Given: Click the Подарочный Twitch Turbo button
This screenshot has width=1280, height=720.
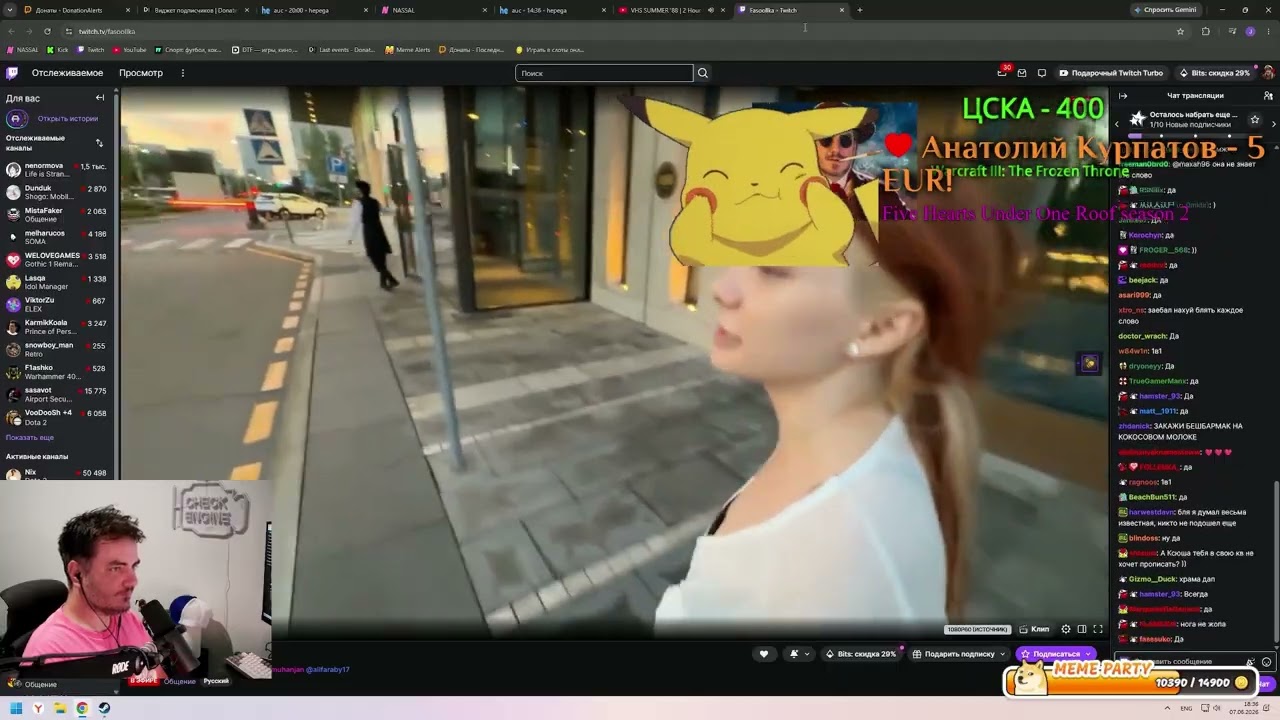Looking at the screenshot, I should click(x=1111, y=73).
